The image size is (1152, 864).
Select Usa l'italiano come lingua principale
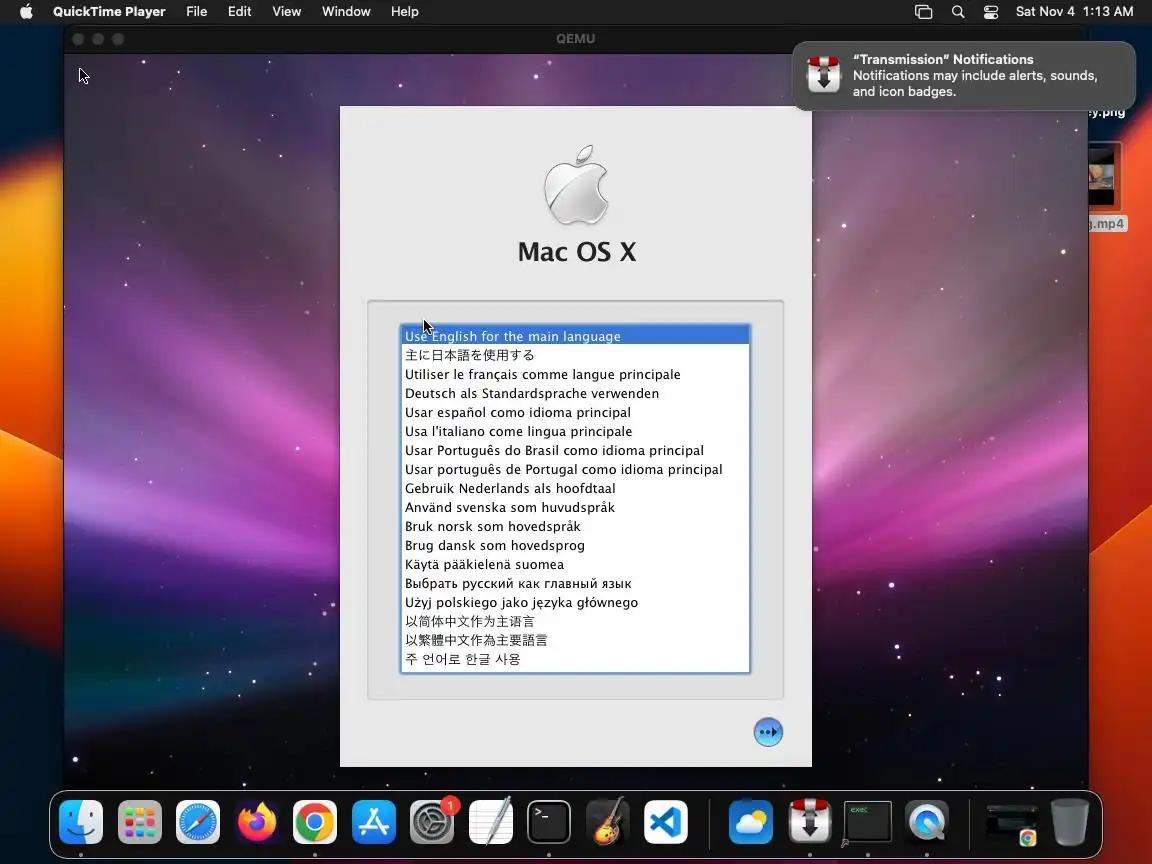(575, 431)
